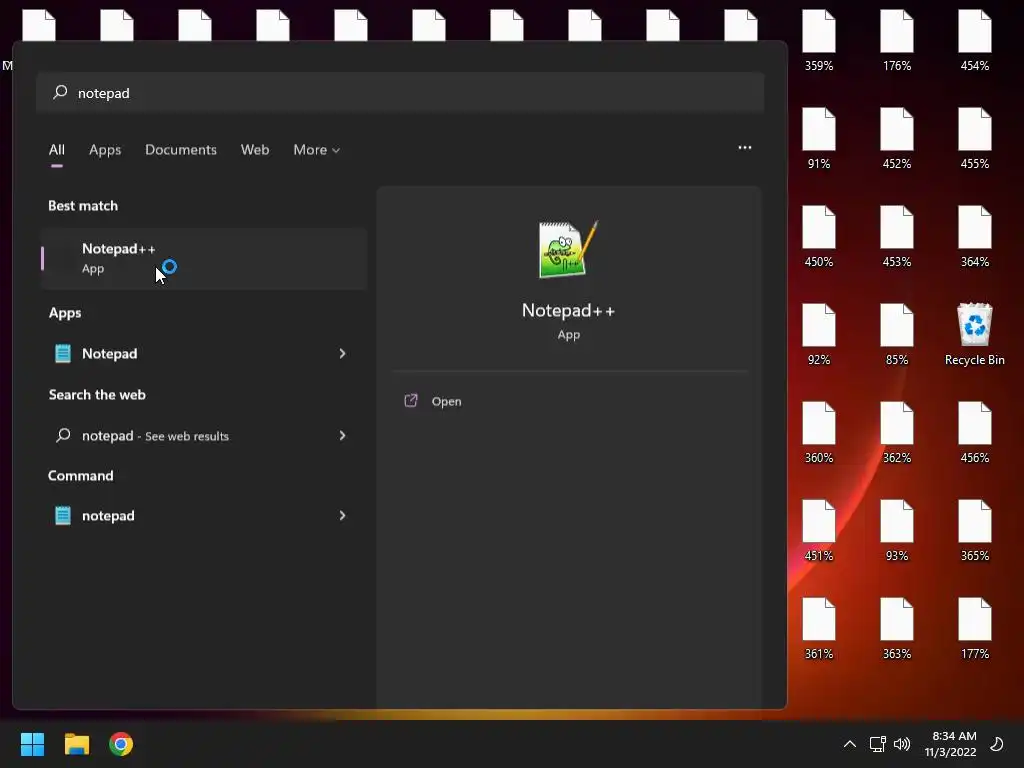Open the Windows Start button
Image resolution: width=1024 pixels, height=768 pixels.
click(x=32, y=744)
